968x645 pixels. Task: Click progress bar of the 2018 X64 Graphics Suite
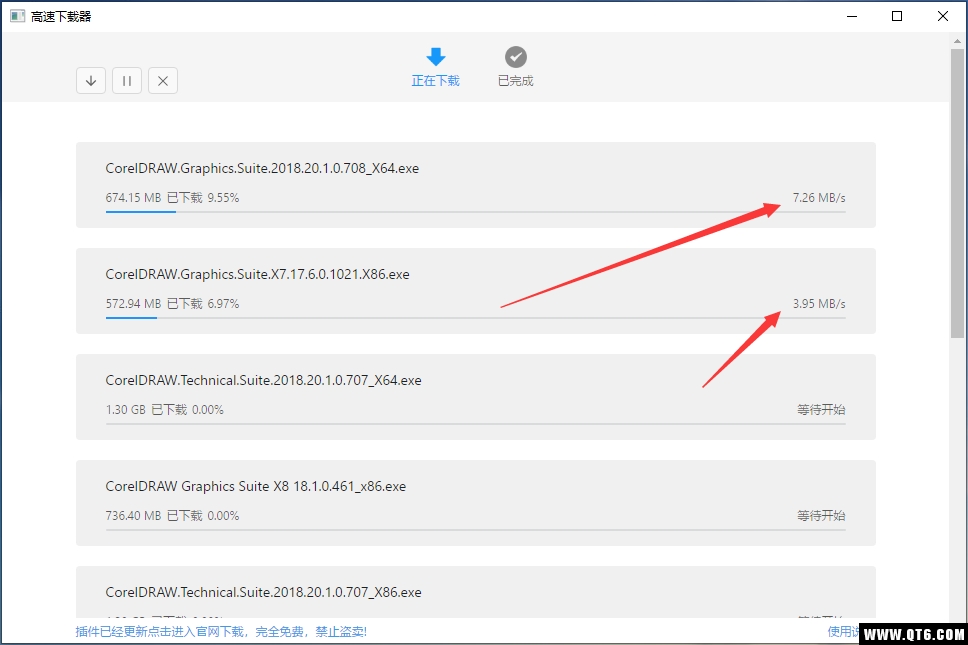coord(475,212)
